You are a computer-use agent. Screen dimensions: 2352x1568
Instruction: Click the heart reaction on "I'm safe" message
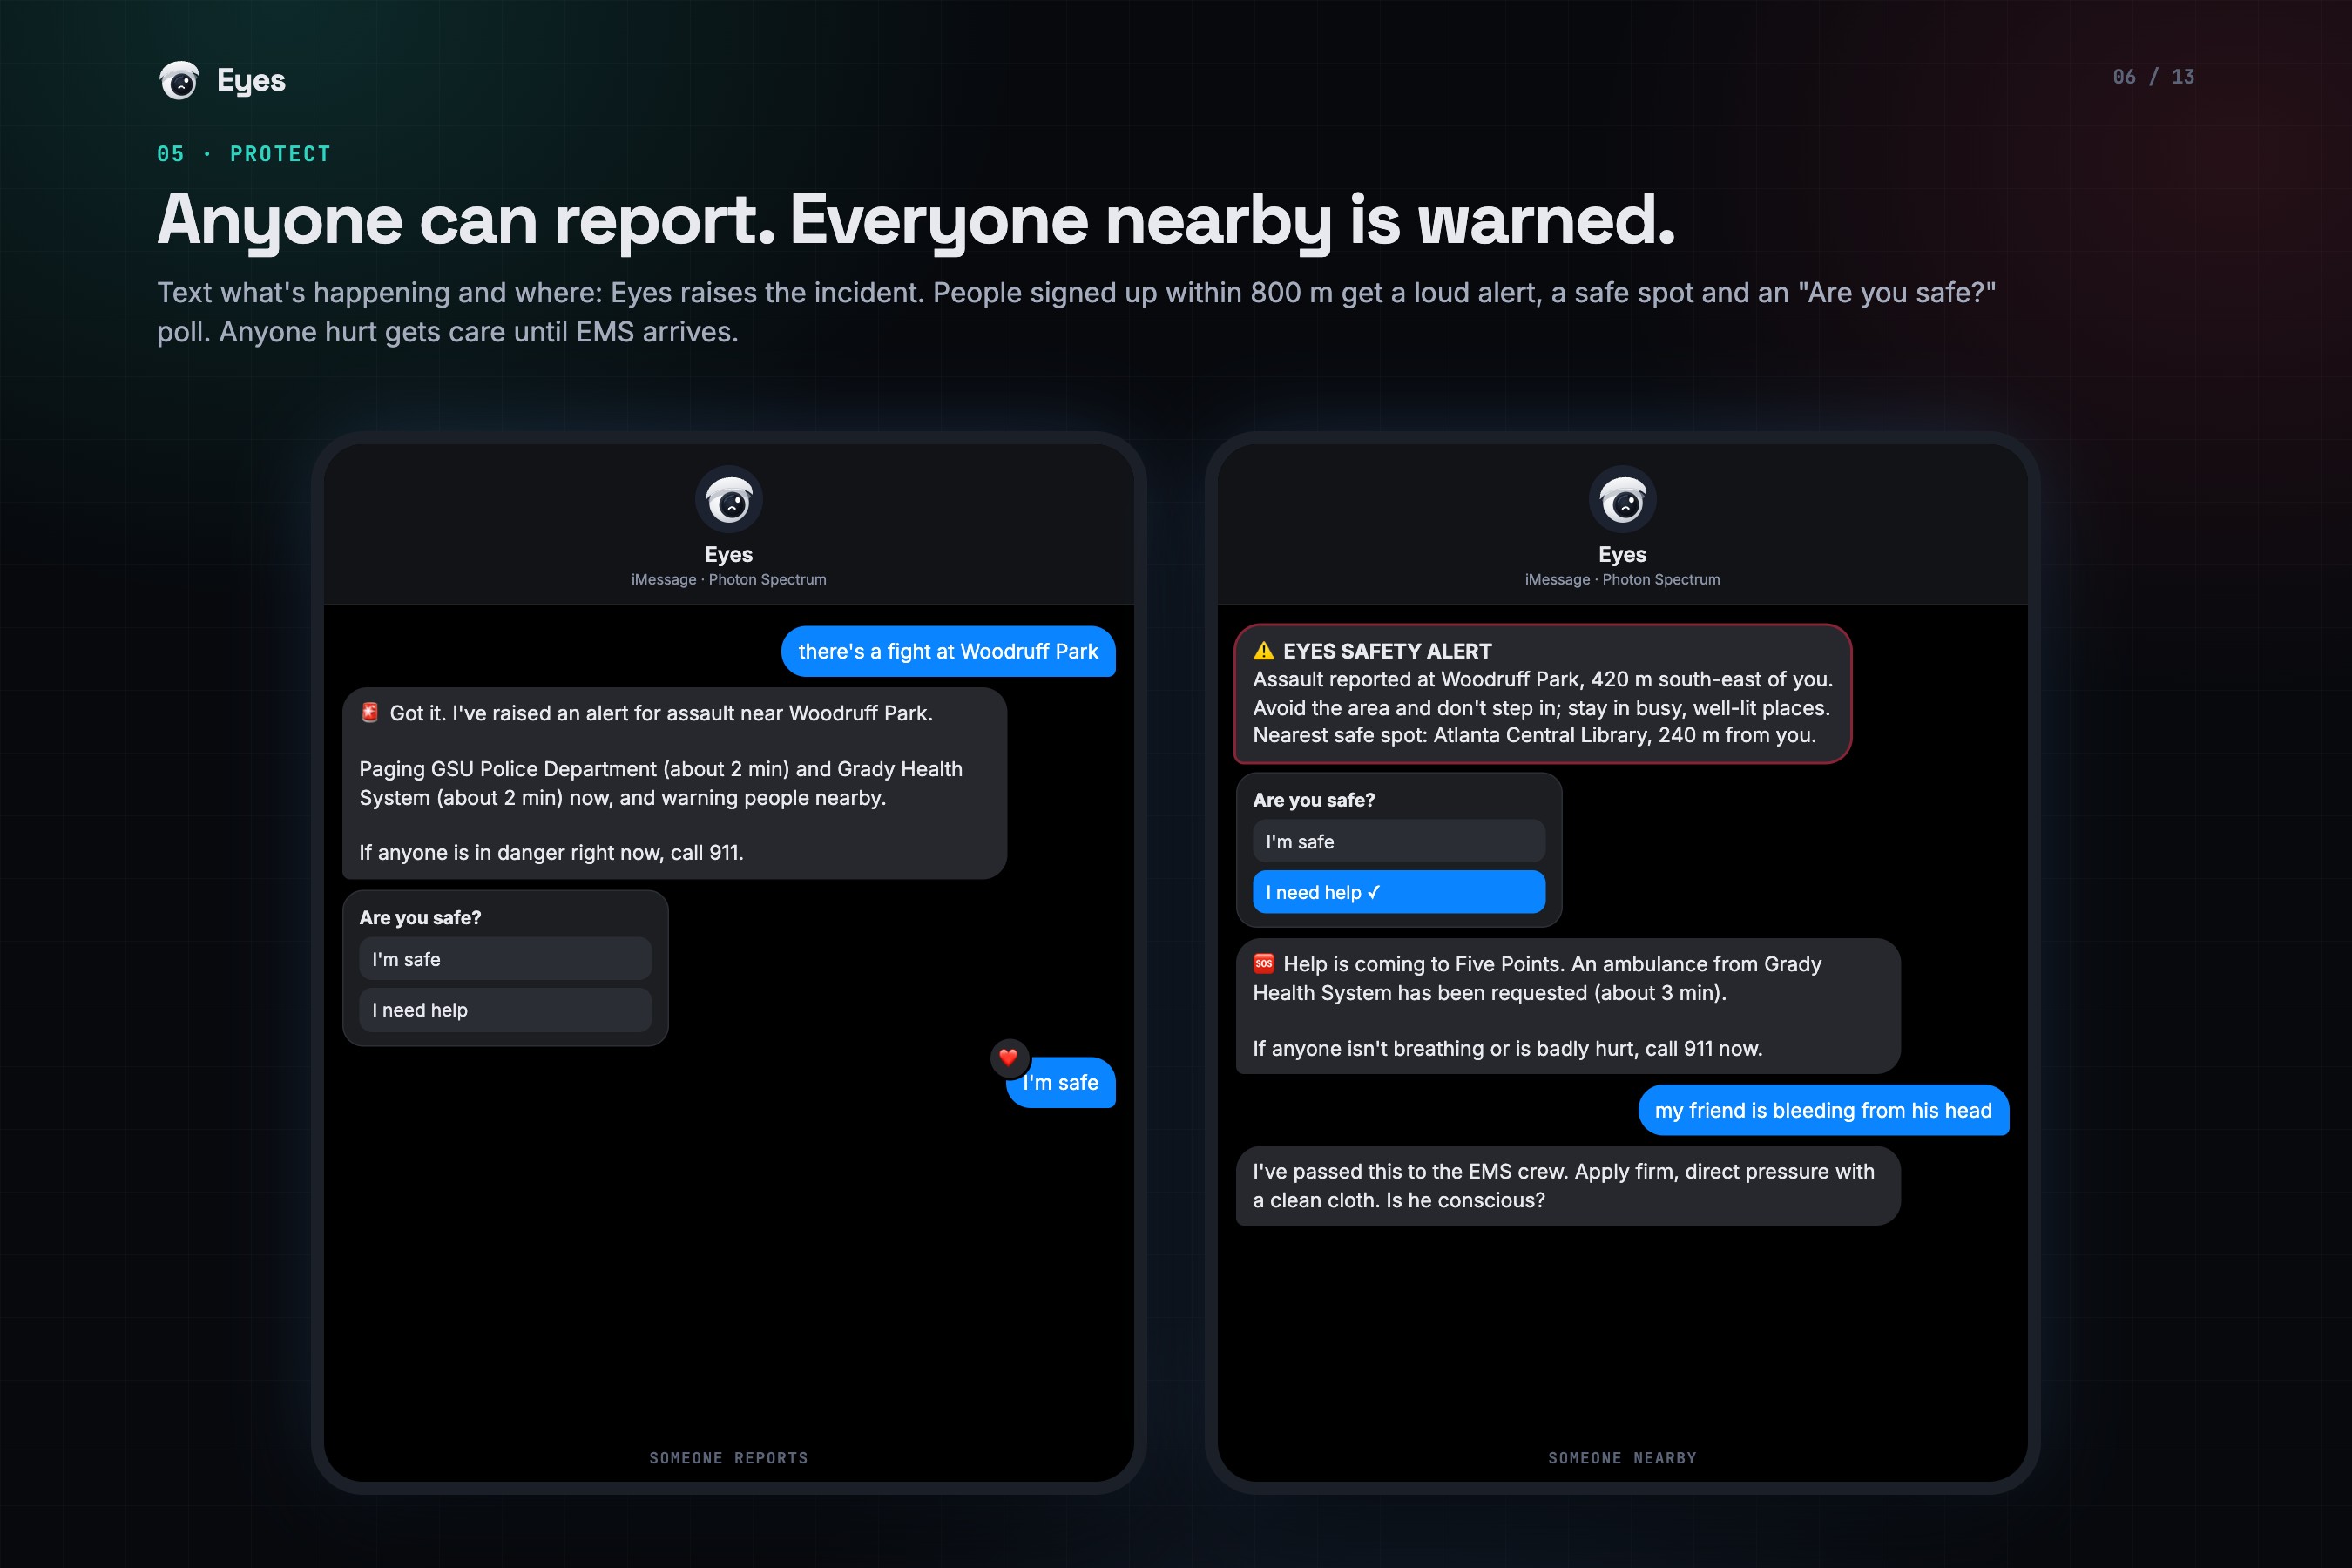(1009, 1057)
